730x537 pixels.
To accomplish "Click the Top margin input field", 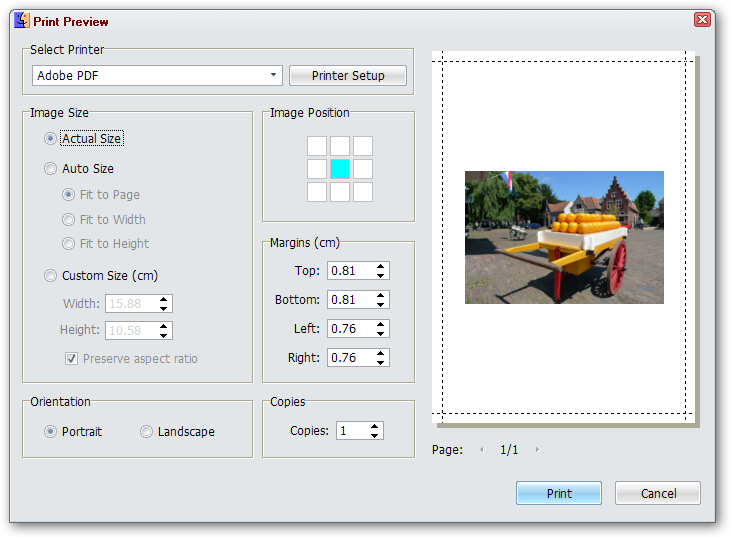I will click(x=350, y=271).
